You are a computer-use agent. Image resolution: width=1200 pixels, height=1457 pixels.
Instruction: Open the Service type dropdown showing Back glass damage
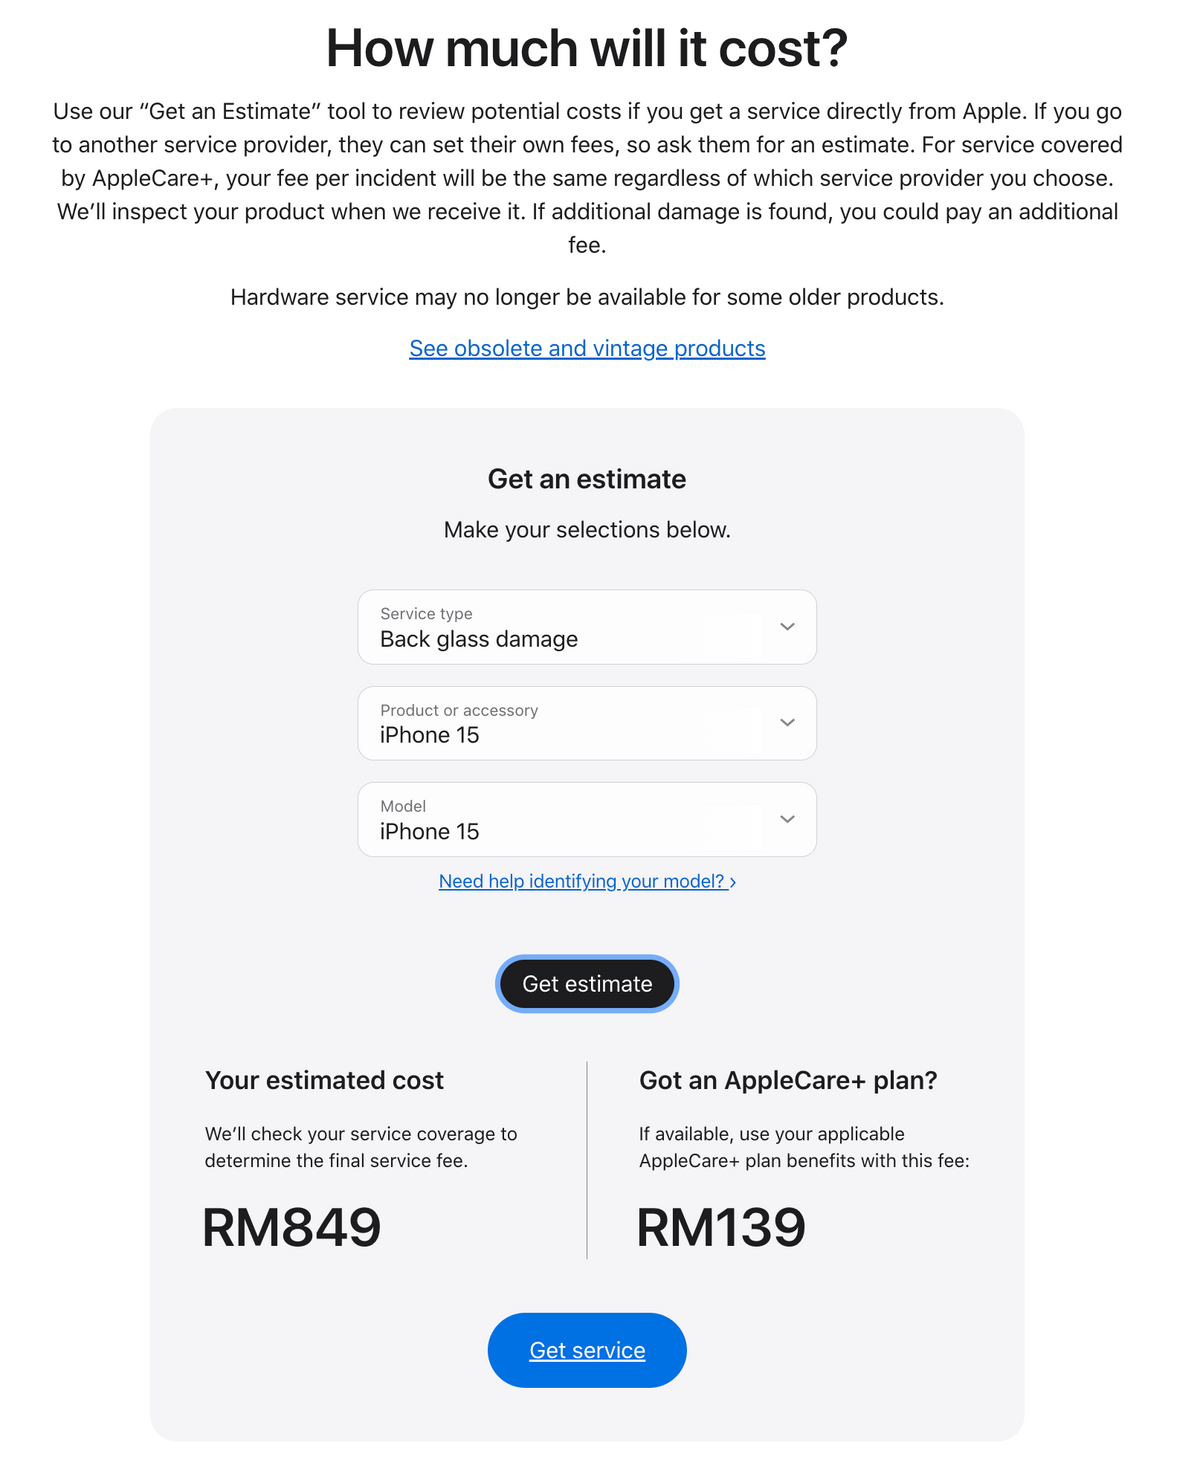587,627
